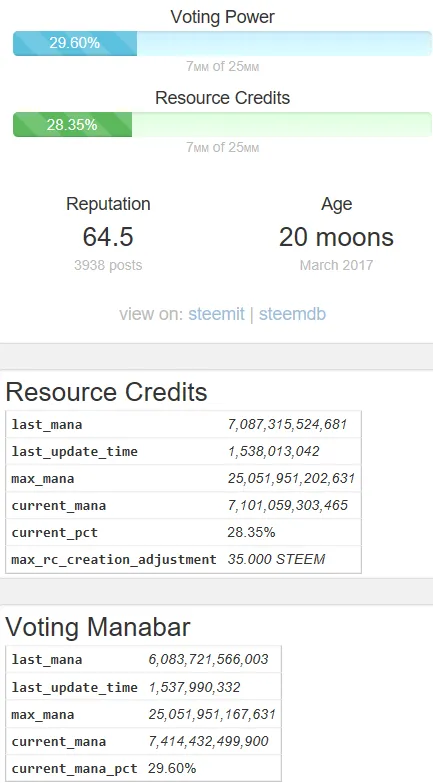Screen dimensions: 433x783
Task: Click the Resource Credits progress bar
Action: coord(222,124)
